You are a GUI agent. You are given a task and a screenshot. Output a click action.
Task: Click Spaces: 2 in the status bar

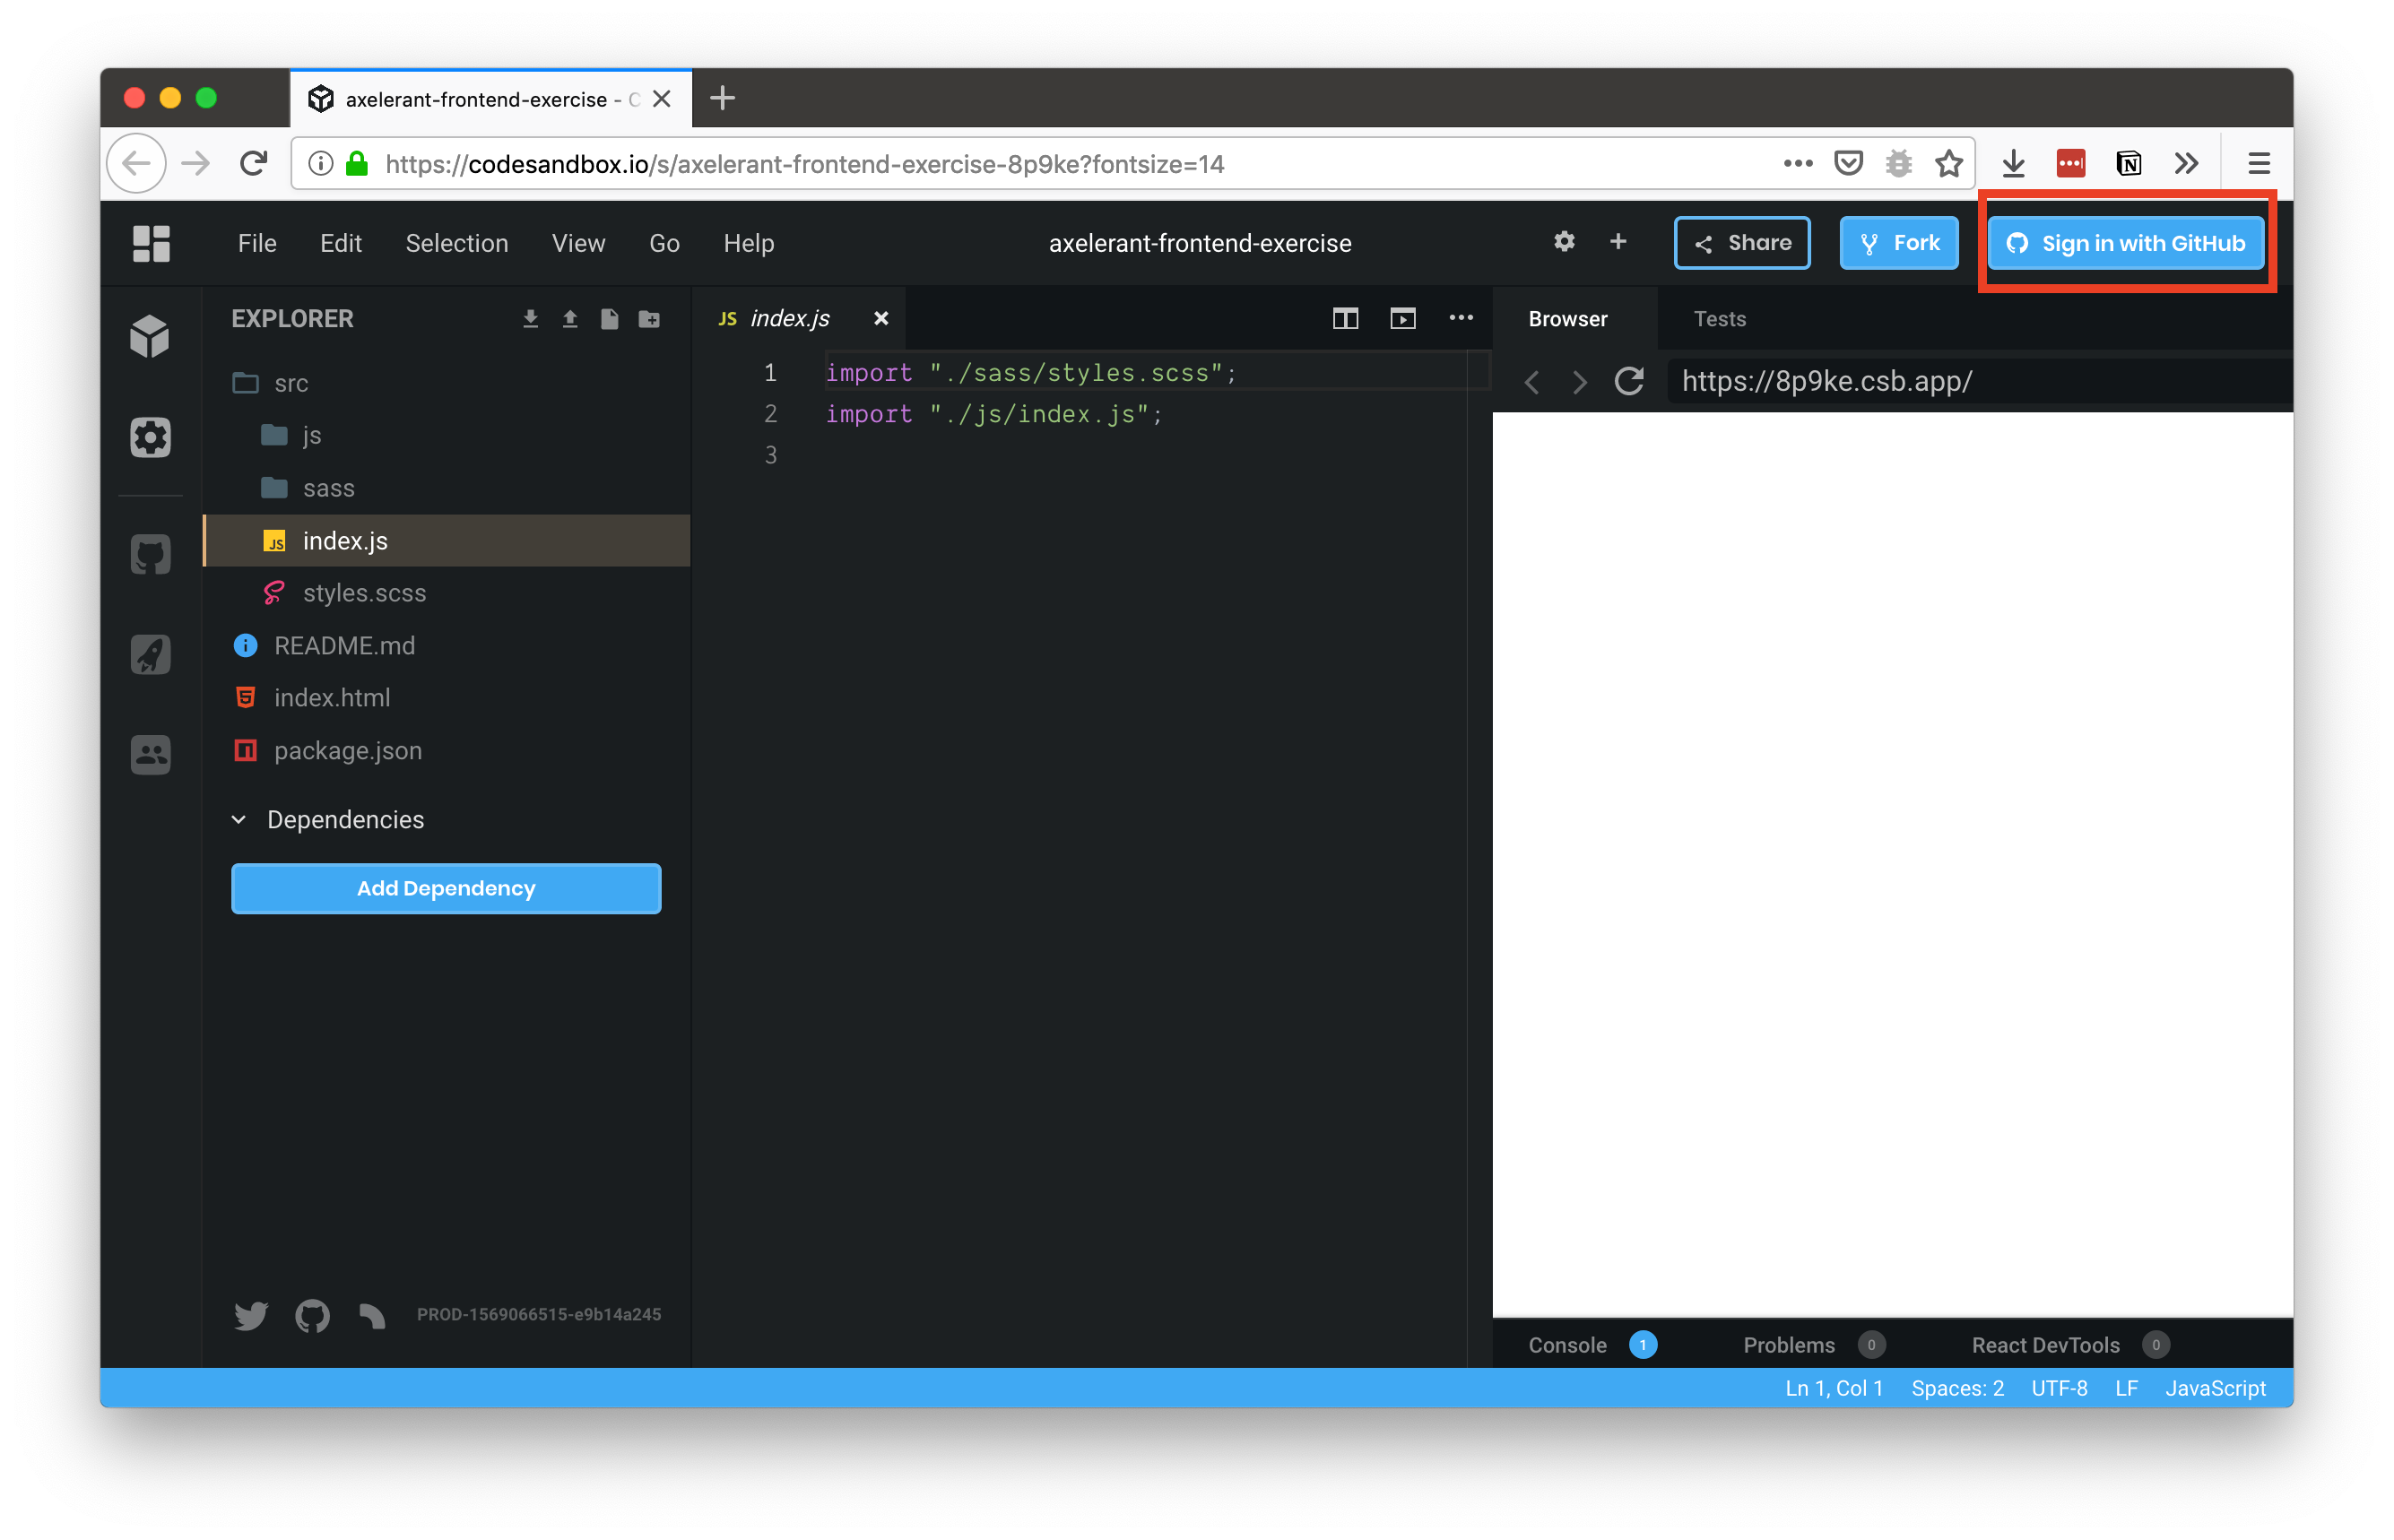pos(1957,1388)
